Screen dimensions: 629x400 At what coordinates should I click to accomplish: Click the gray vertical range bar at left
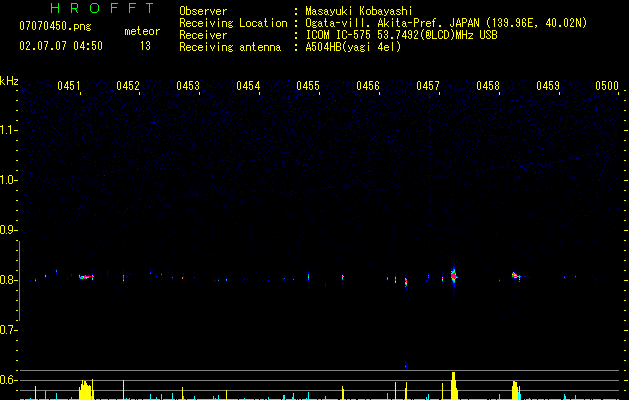[x=19, y=281]
